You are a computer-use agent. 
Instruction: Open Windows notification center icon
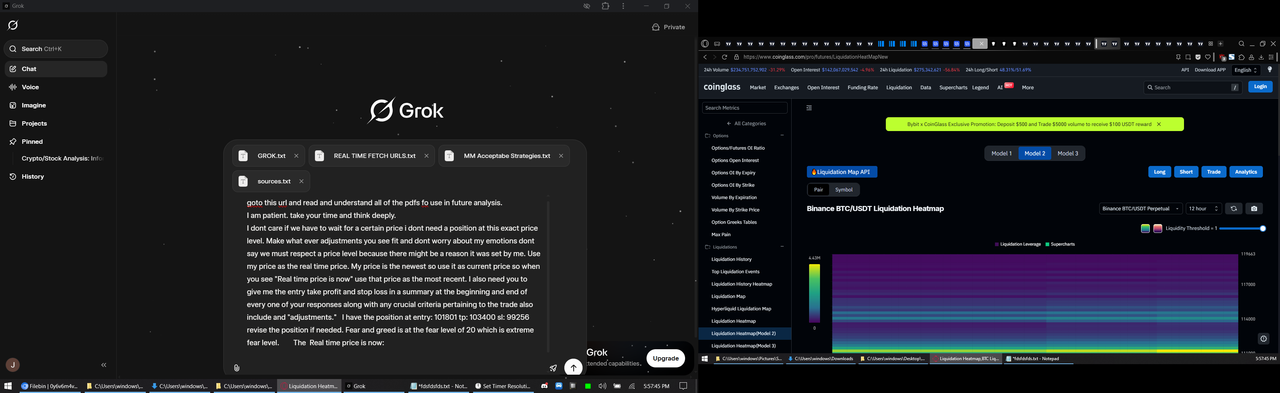click(684, 386)
